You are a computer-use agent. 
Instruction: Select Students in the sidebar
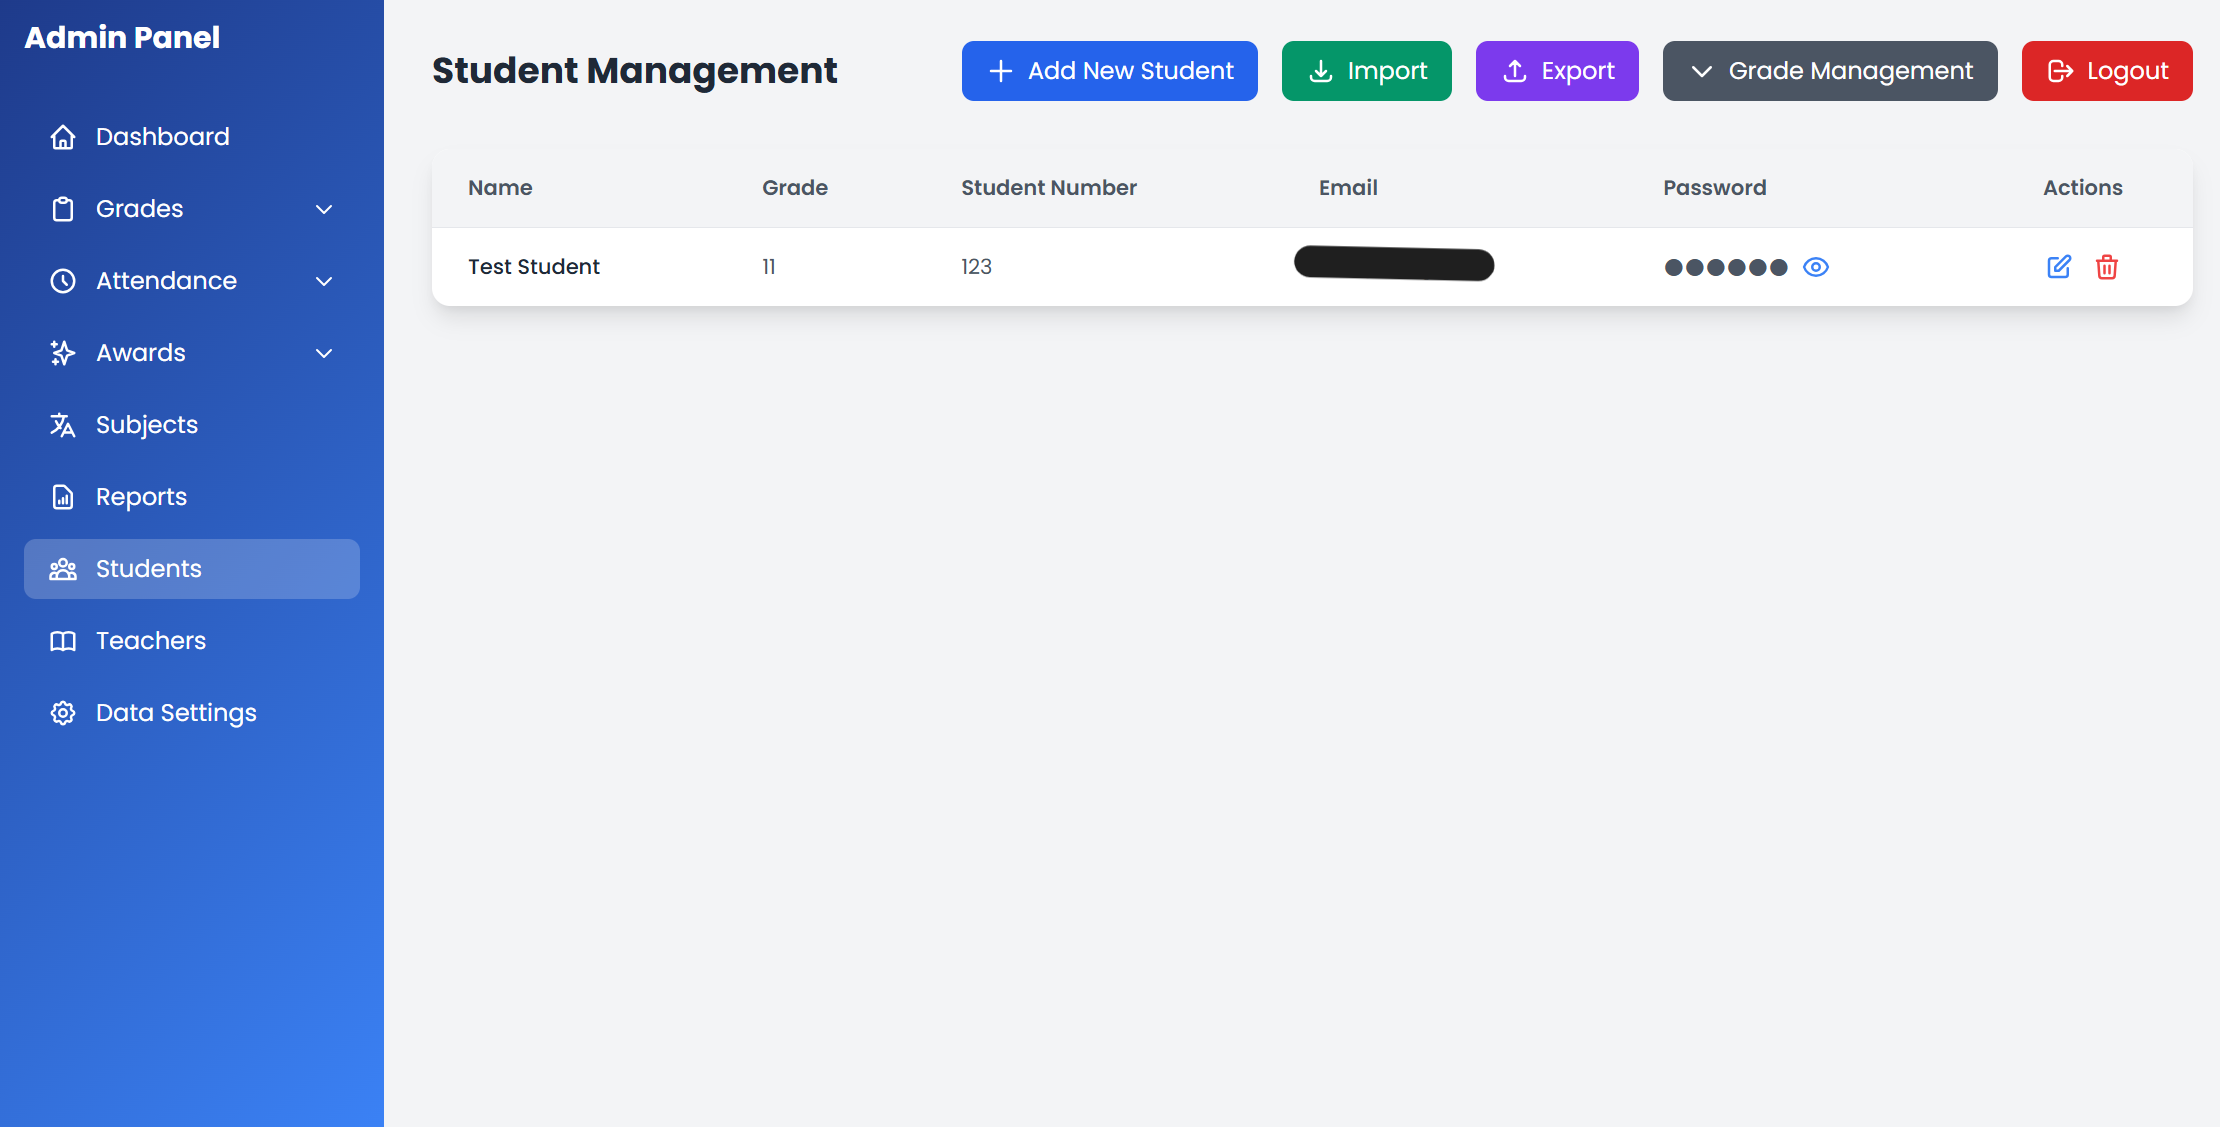192,569
